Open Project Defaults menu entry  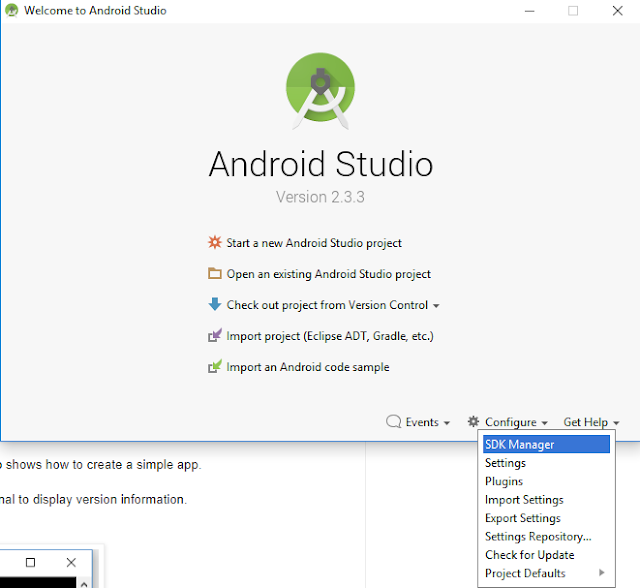point(546,573)
